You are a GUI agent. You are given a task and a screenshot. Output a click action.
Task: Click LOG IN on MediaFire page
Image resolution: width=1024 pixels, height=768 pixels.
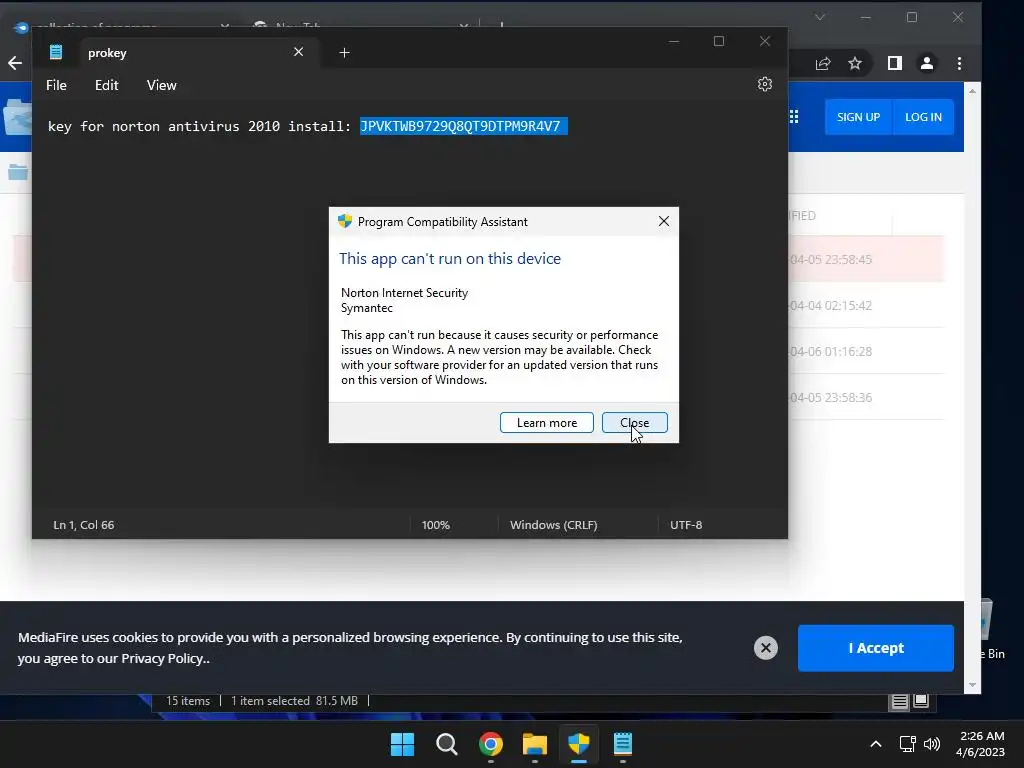tap(923, 117)
